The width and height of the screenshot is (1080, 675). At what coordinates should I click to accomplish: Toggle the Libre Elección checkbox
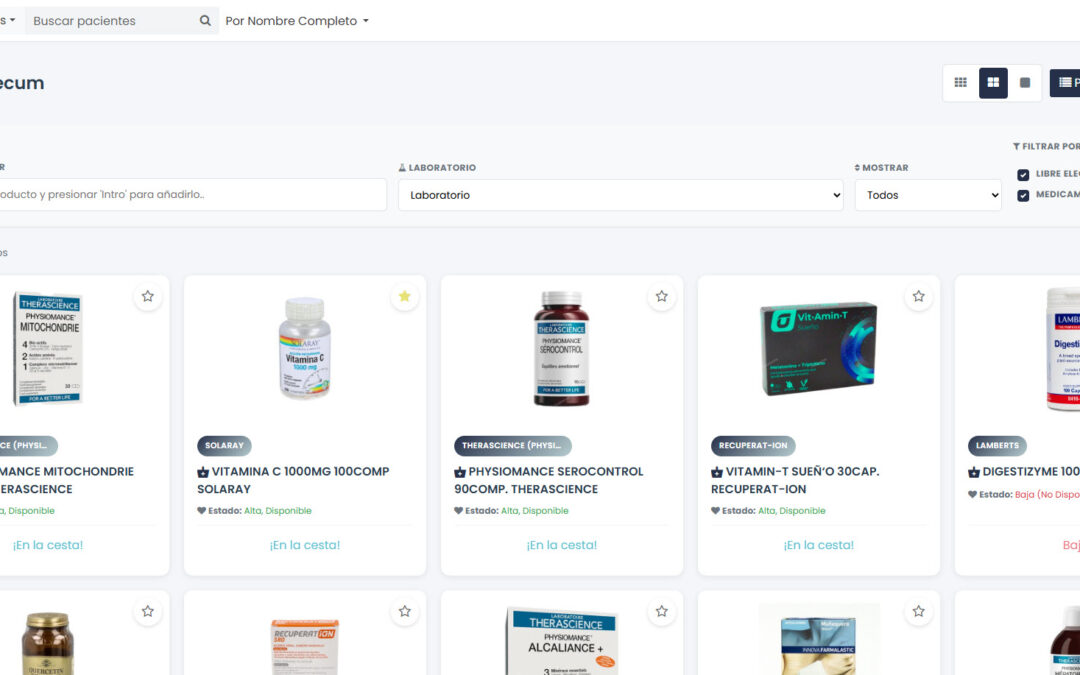coord(1023,175)
